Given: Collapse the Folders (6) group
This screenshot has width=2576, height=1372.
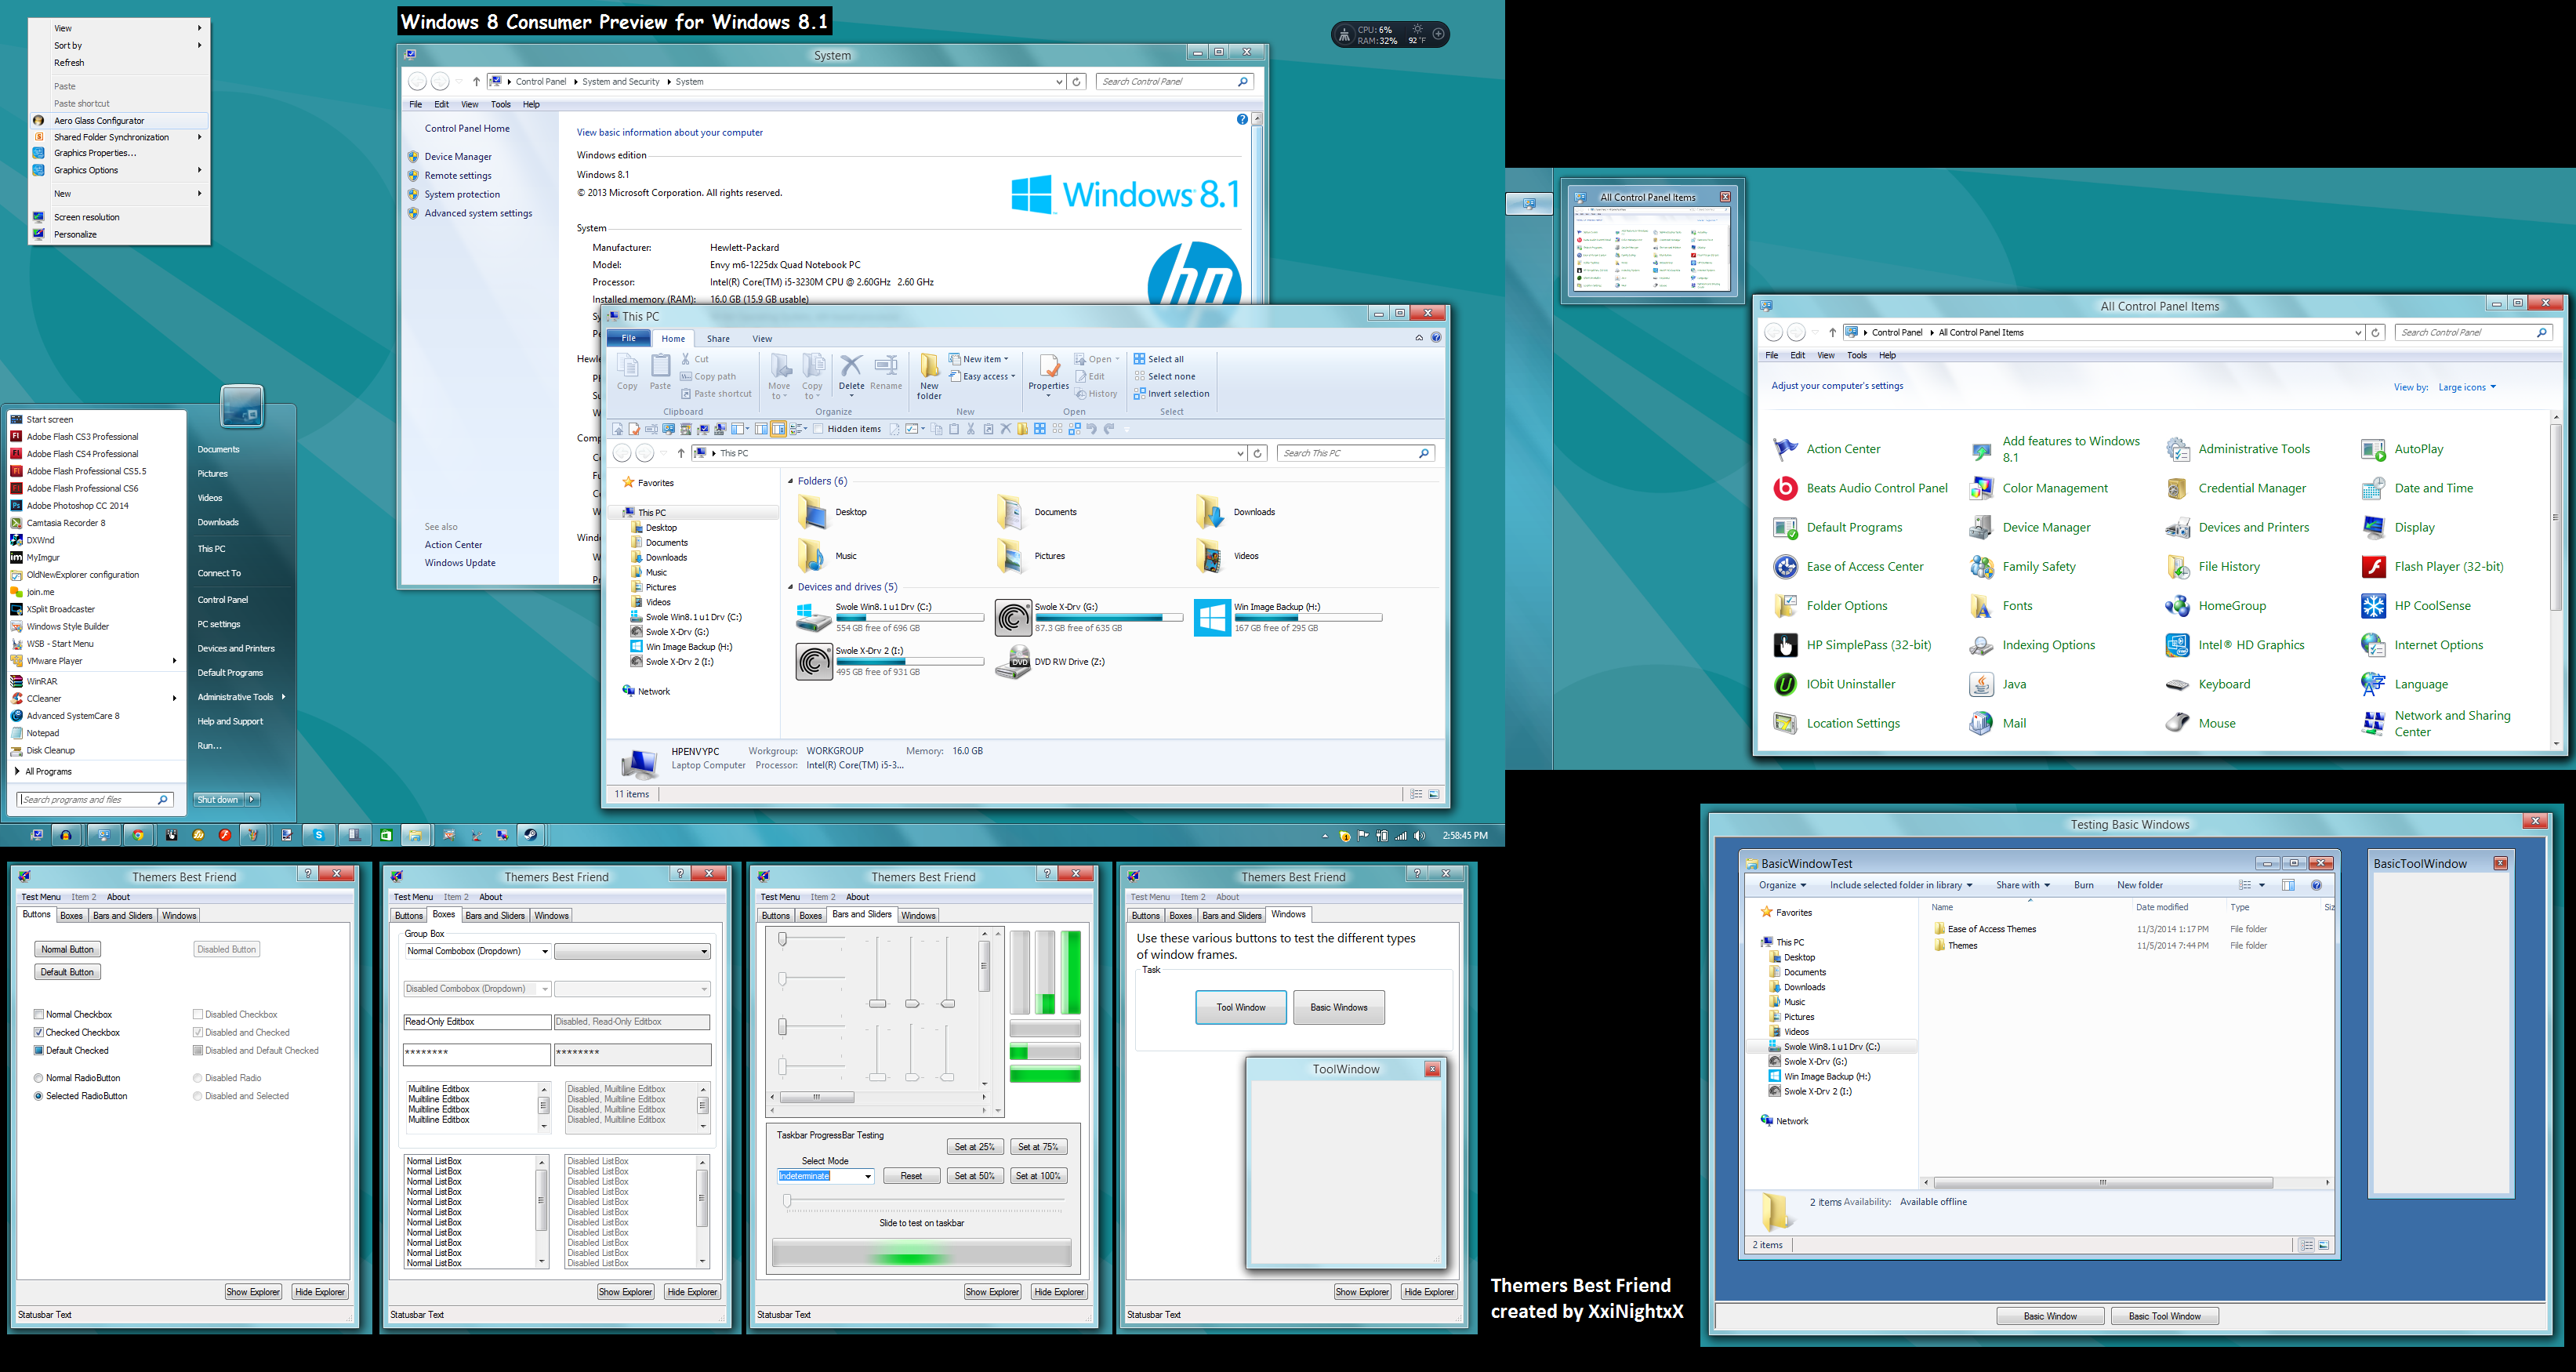Looking at the screenshot, I should (x=790, y=481).
